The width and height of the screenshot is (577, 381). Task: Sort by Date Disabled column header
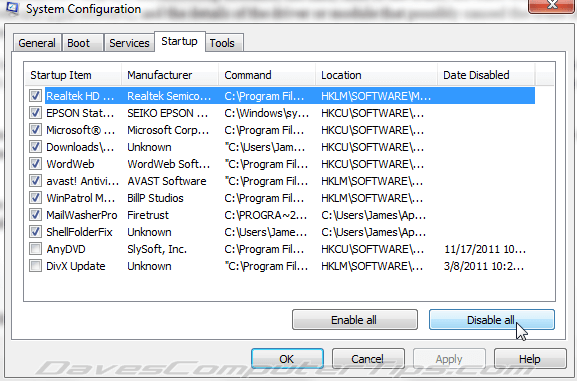[x=486, y=75]
